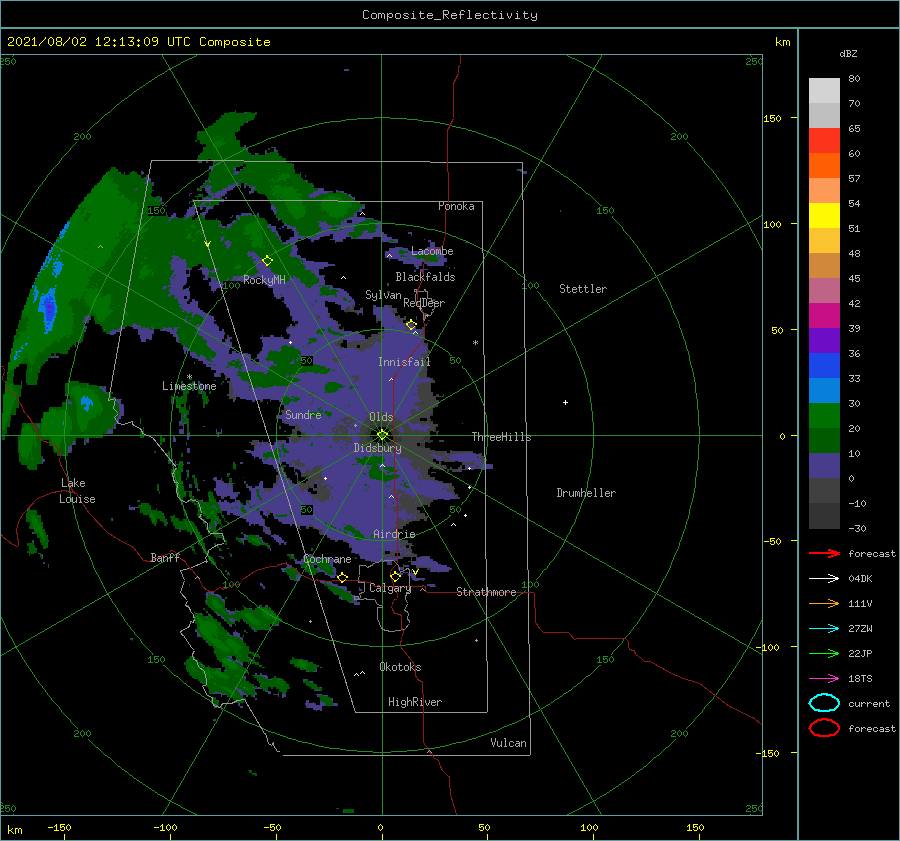Click the RockyMH map label
This screenshot has height=841, width=900.
tap(264, 280)
